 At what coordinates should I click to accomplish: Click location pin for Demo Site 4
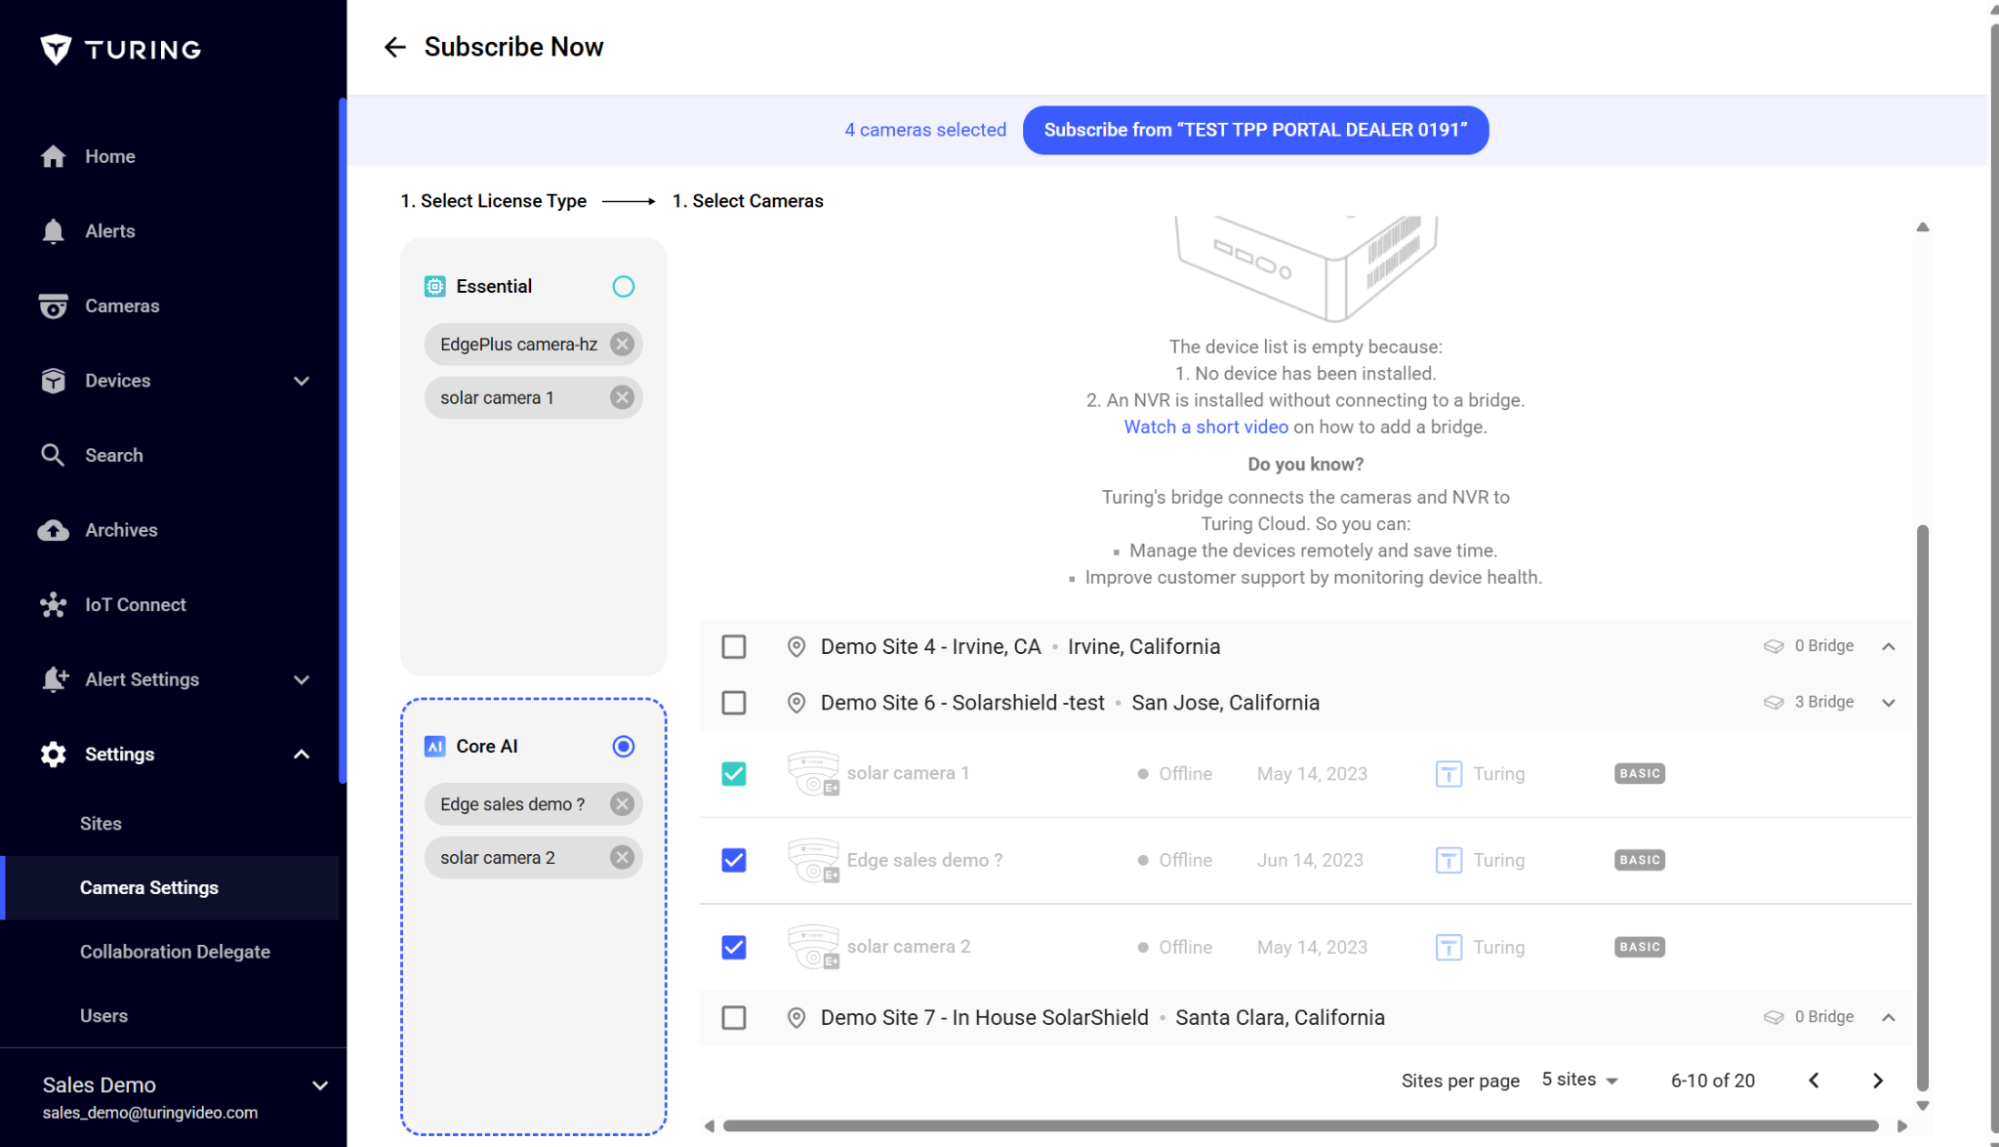tap(796, 647)
